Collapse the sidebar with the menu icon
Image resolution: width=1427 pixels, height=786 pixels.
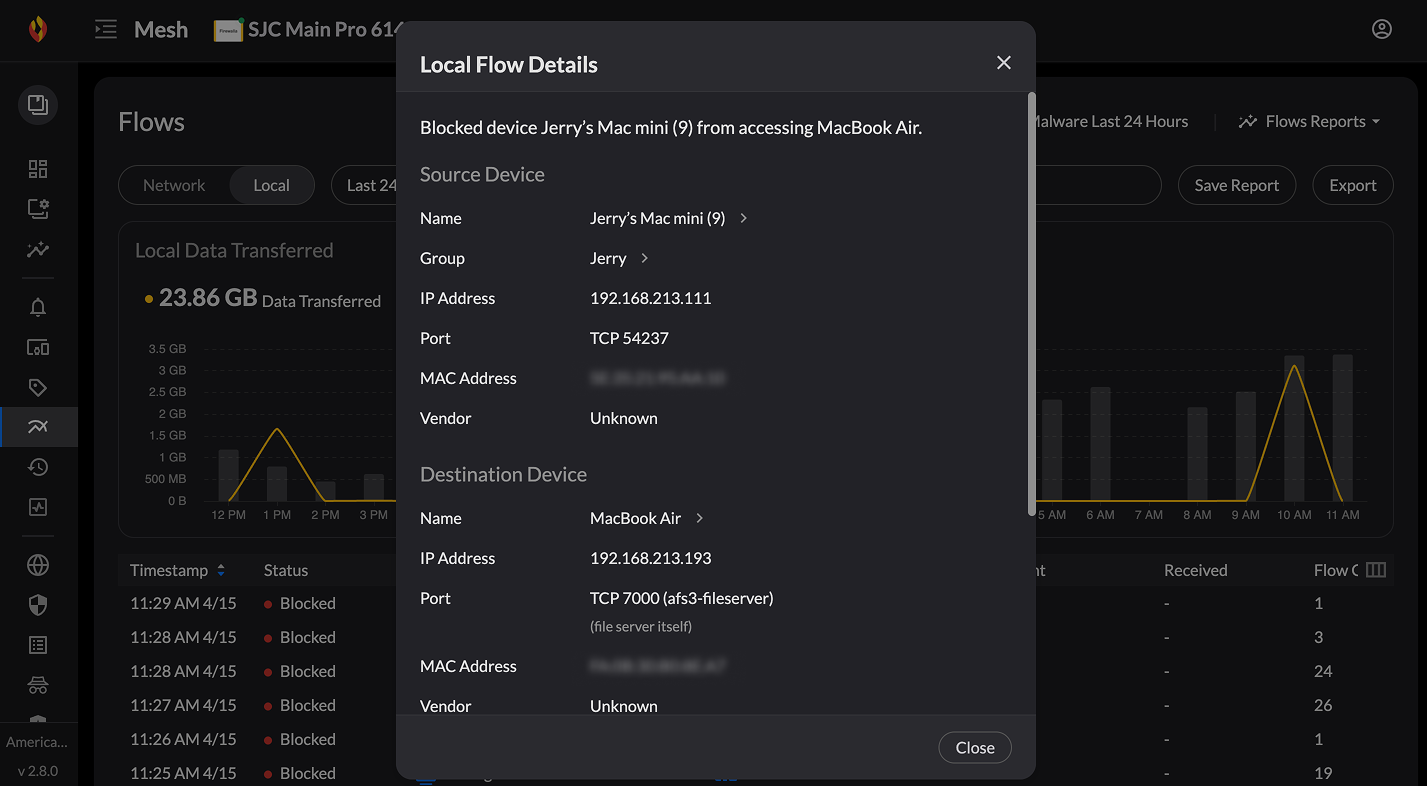pos(106,30)
